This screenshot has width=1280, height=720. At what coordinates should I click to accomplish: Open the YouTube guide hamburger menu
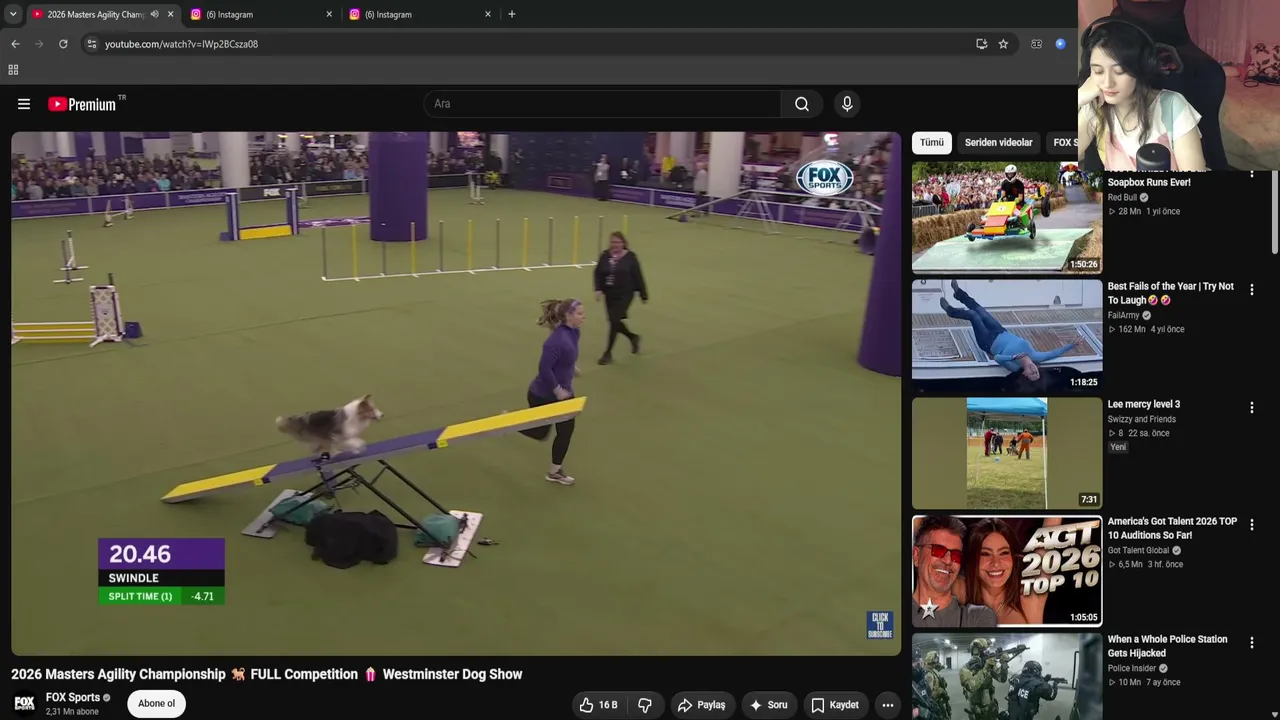tap(24, 104)
